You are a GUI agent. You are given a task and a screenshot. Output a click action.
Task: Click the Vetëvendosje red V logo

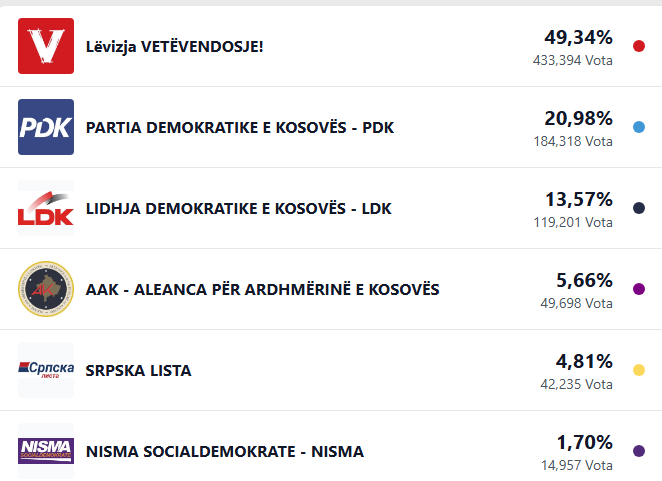coord(46,46)
